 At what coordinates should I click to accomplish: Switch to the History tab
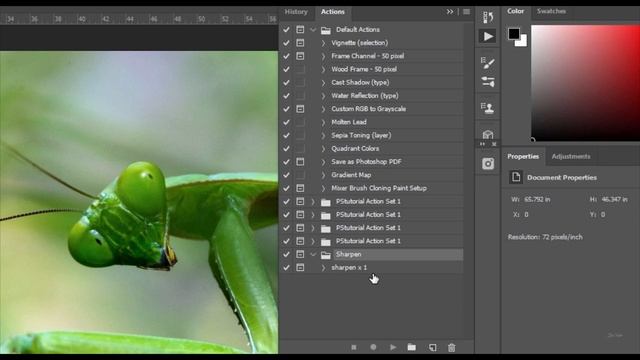point(296,12)
